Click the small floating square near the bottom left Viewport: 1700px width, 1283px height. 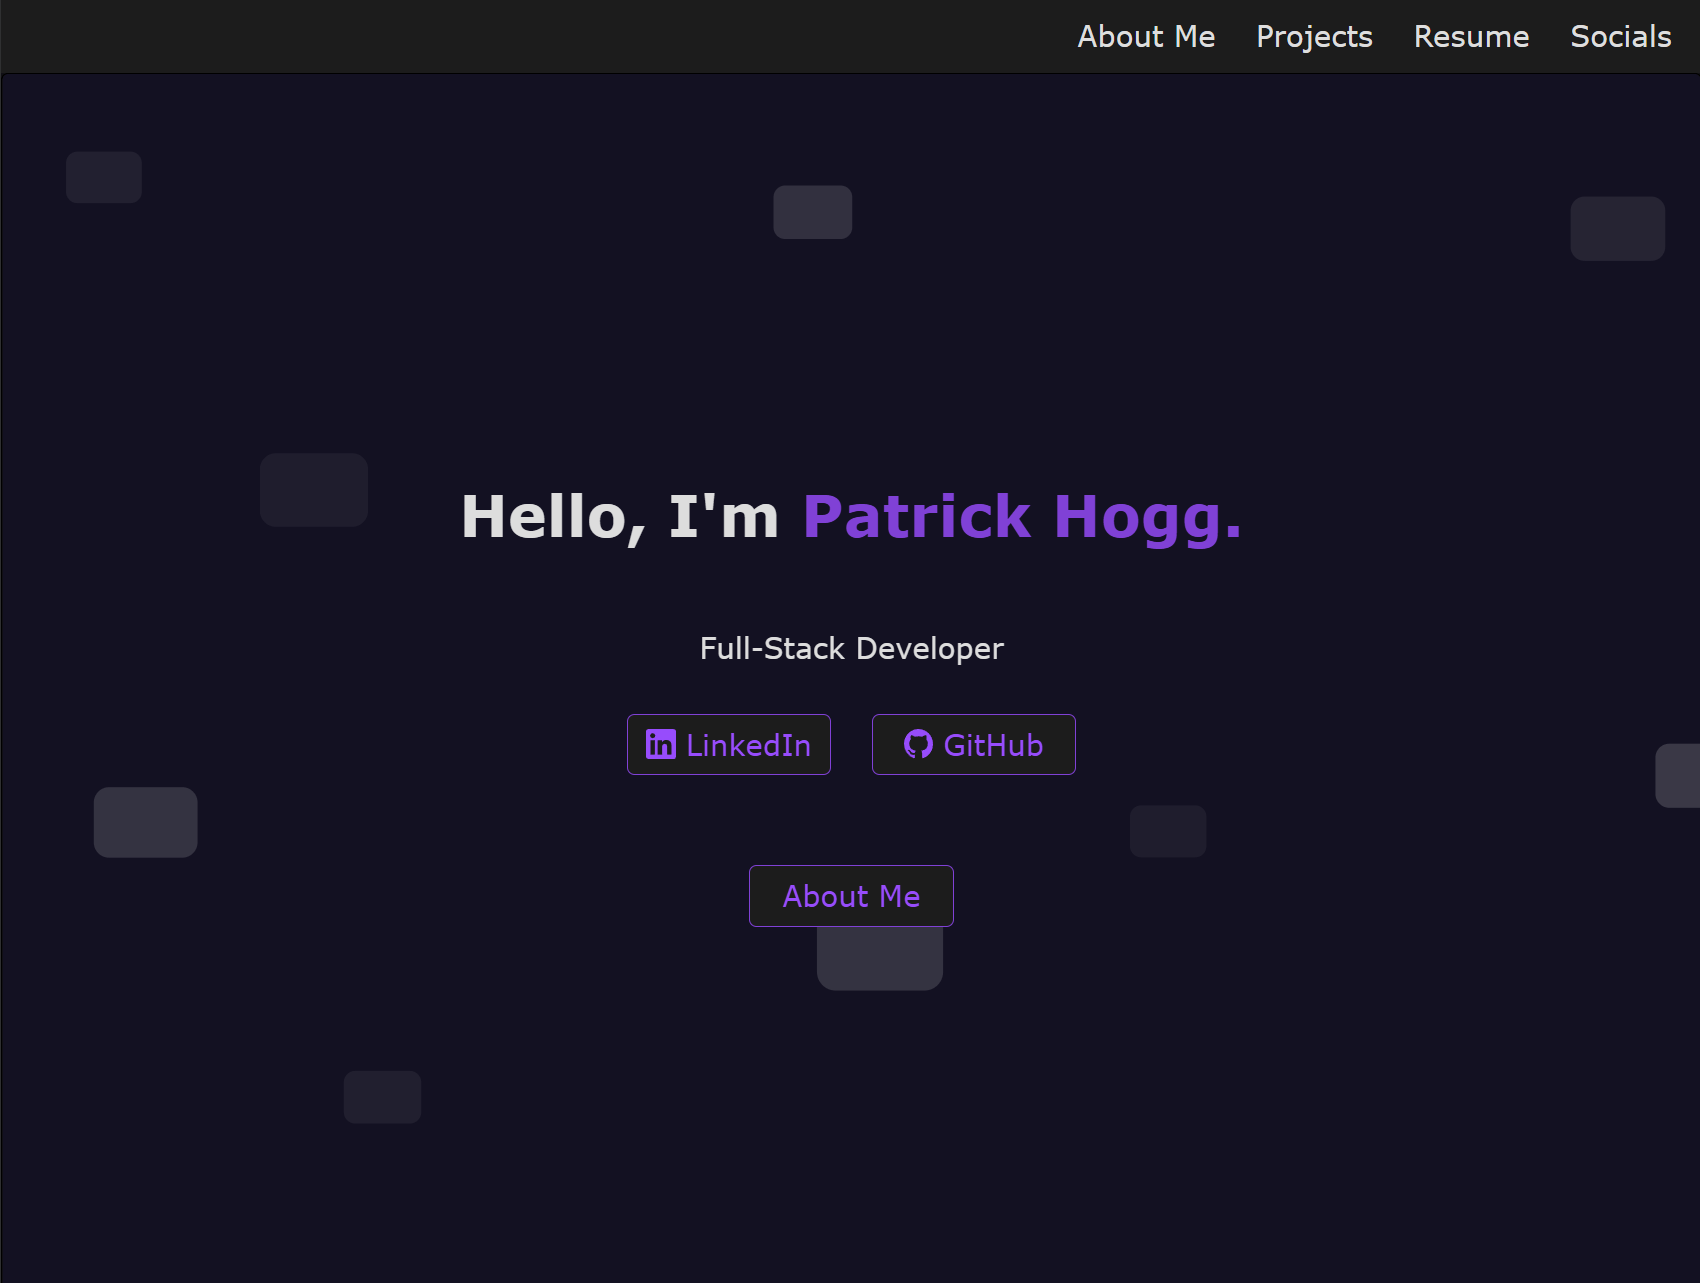click(x=382, y=1097)
